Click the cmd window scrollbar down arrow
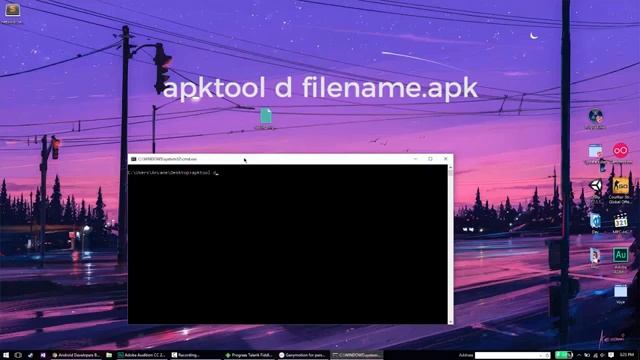Image resolution: width=640 pixels, height=360 pixels. tap(451, 322)
